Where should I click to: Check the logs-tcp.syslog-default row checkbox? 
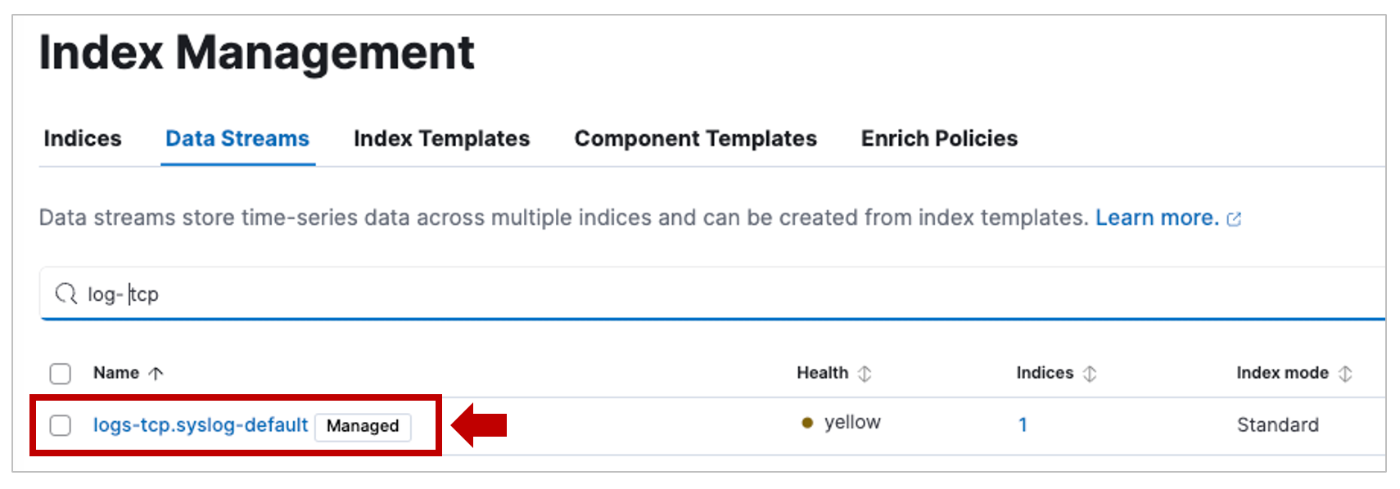click(60, 426)
